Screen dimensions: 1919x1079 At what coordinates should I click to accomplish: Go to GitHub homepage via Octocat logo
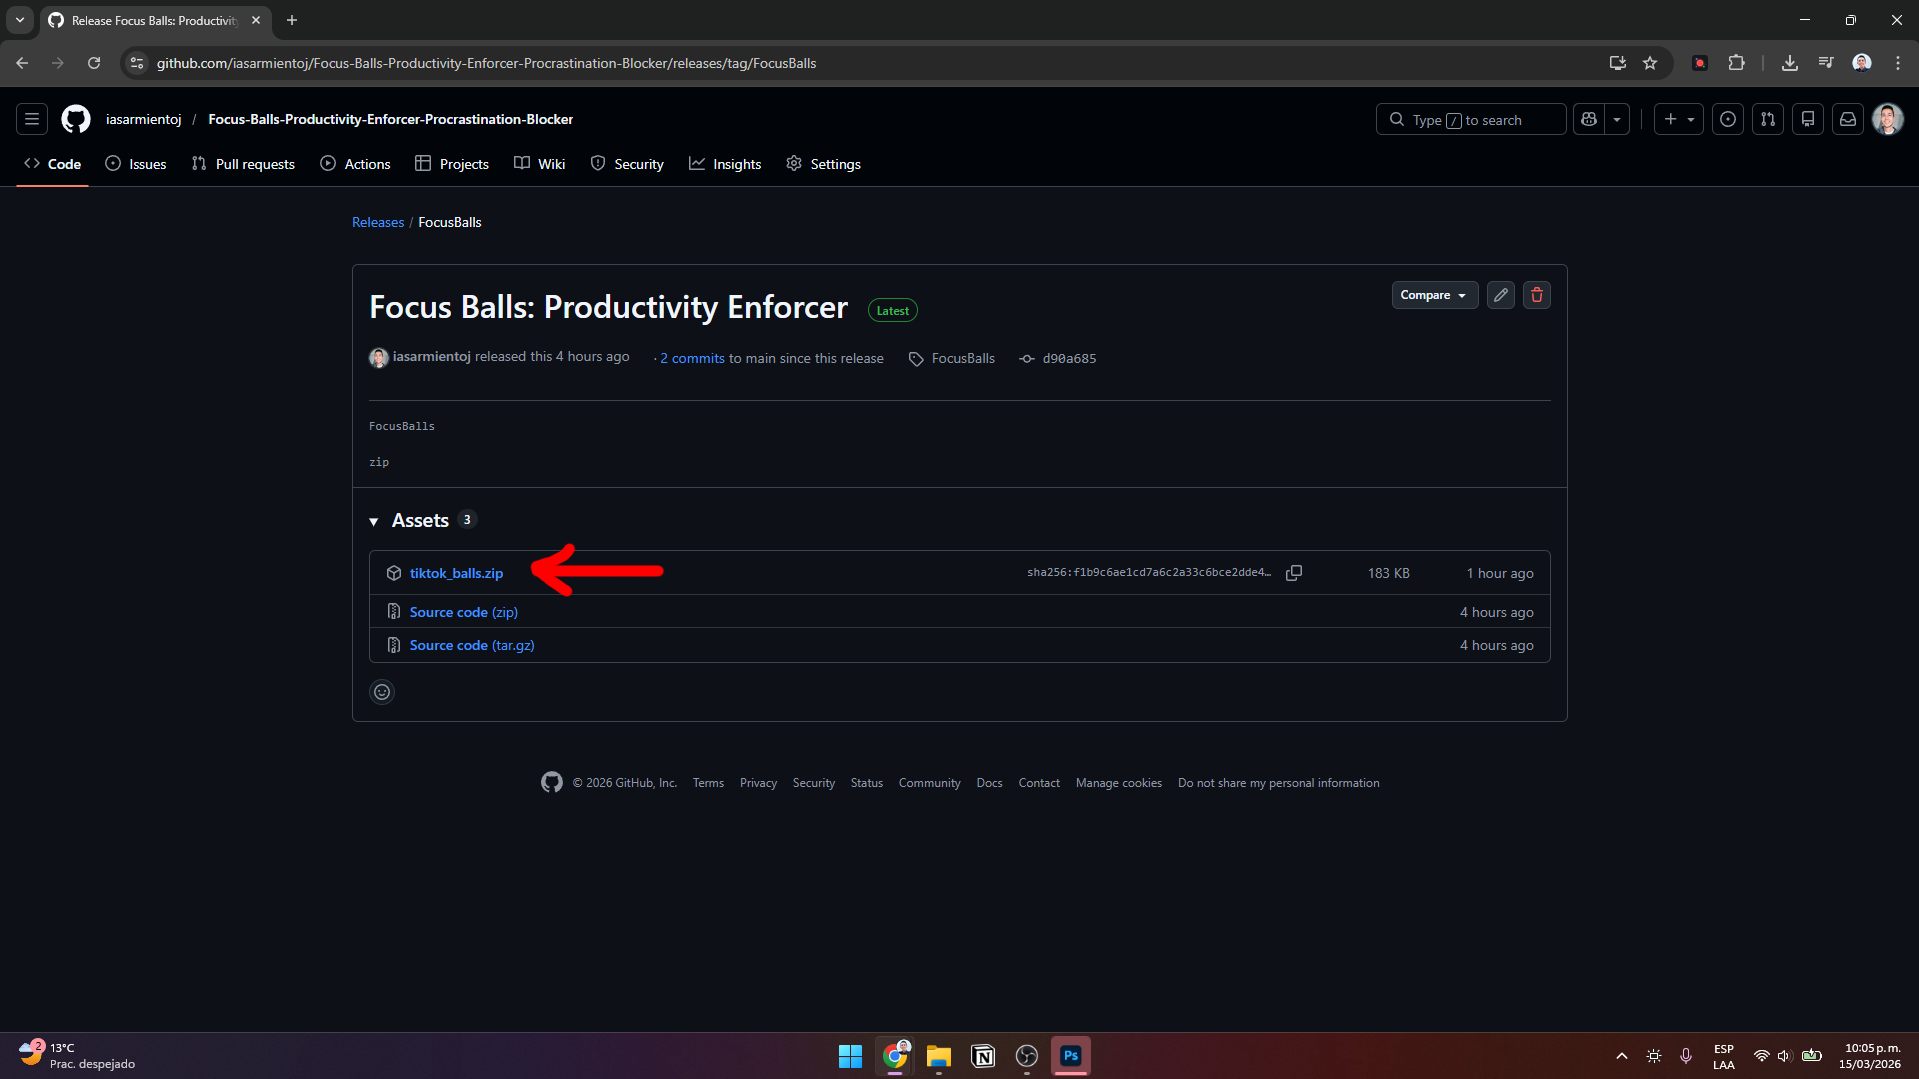tap(76, 119)
